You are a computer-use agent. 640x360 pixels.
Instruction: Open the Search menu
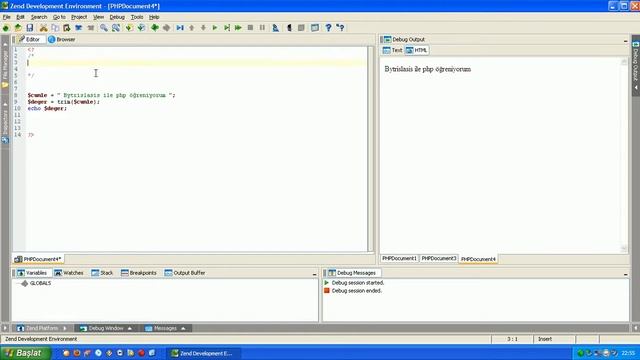point(39,17)
